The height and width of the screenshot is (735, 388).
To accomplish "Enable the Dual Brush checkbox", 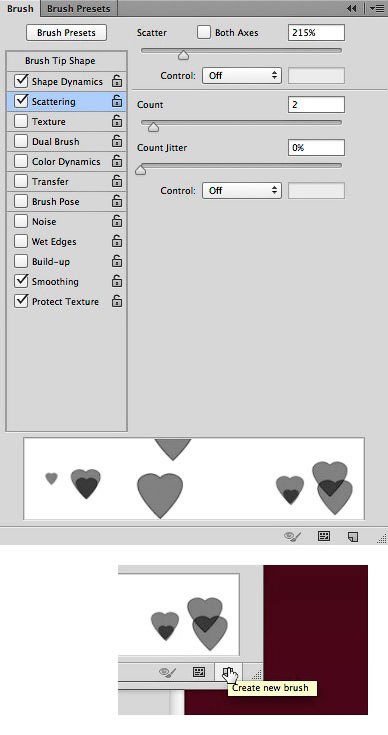I will 21,141.
